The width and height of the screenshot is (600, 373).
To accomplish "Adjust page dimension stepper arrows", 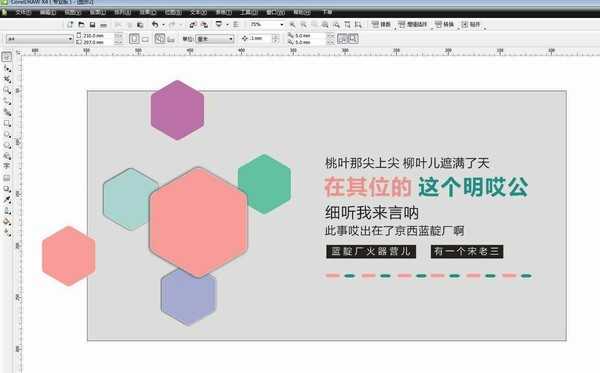I will tap(118, 39).
